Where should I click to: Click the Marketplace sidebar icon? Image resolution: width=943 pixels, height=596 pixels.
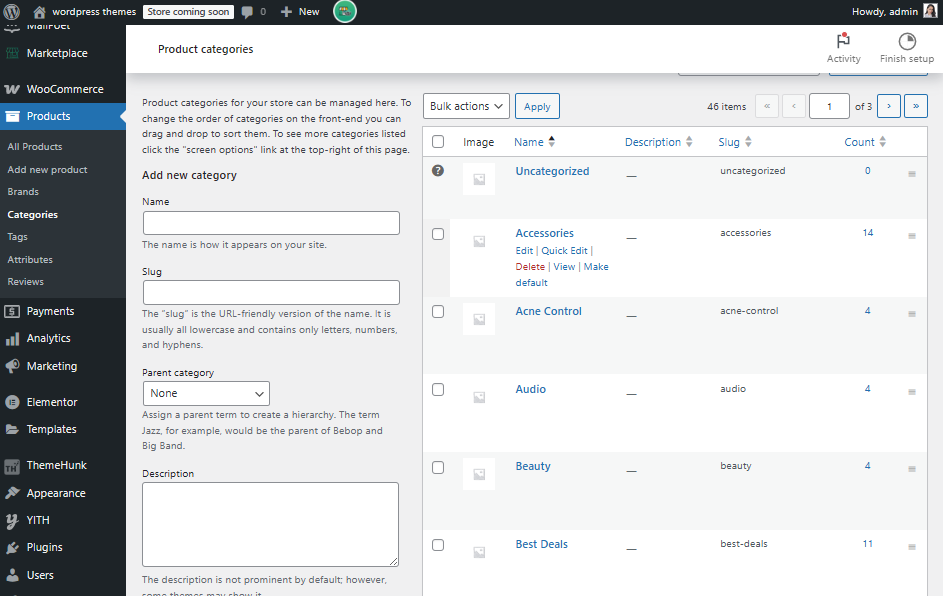point(12,53)
